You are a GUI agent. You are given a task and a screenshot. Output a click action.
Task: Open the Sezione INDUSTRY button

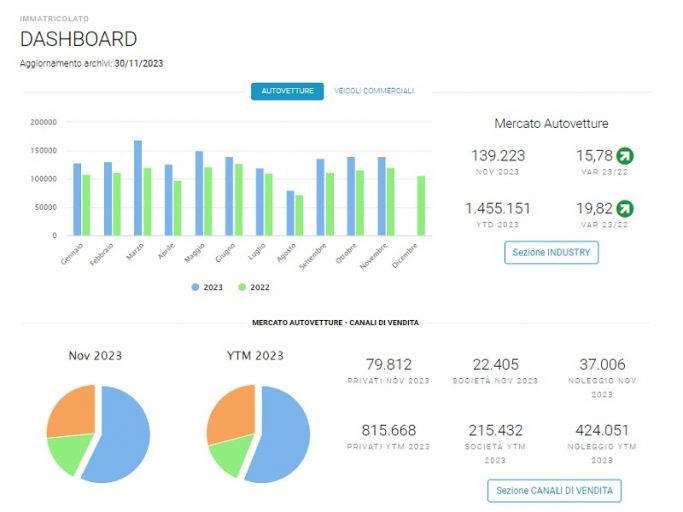551,252
